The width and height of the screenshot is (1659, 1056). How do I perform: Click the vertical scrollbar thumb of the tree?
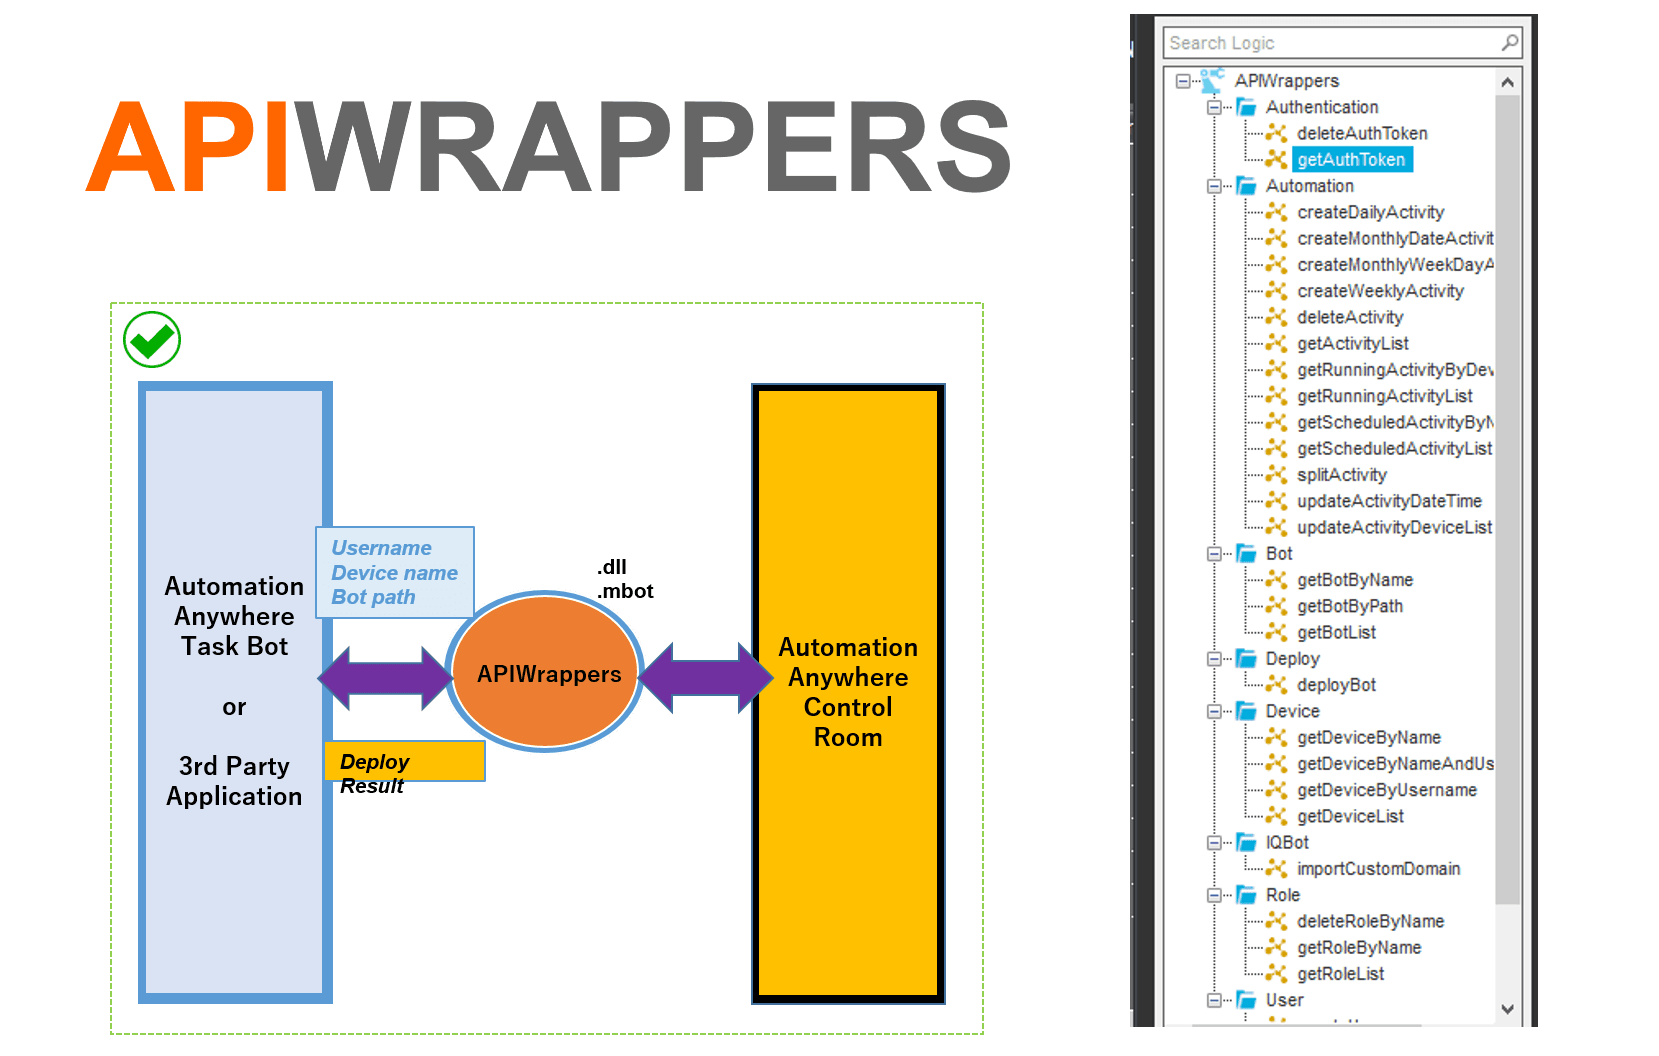(1508, 499)
